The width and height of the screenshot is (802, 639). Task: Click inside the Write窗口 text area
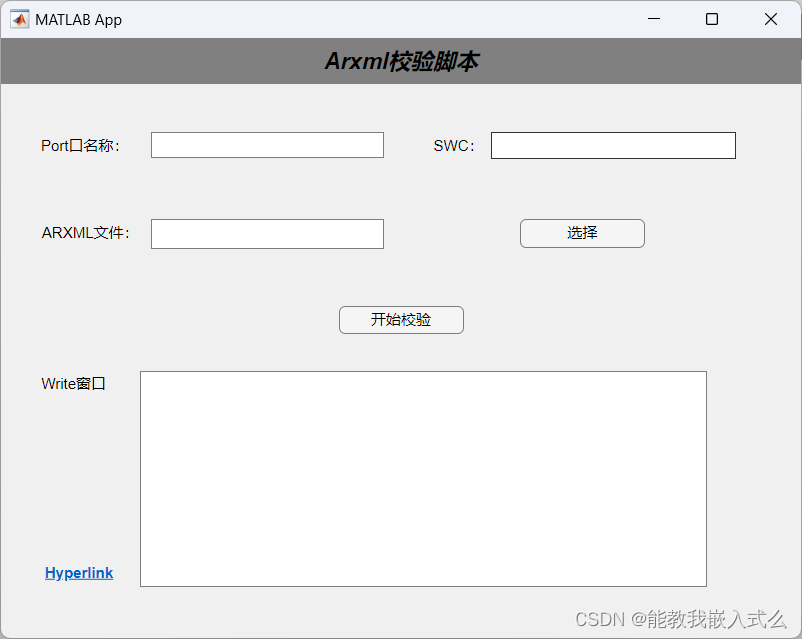tap(424, 479)
